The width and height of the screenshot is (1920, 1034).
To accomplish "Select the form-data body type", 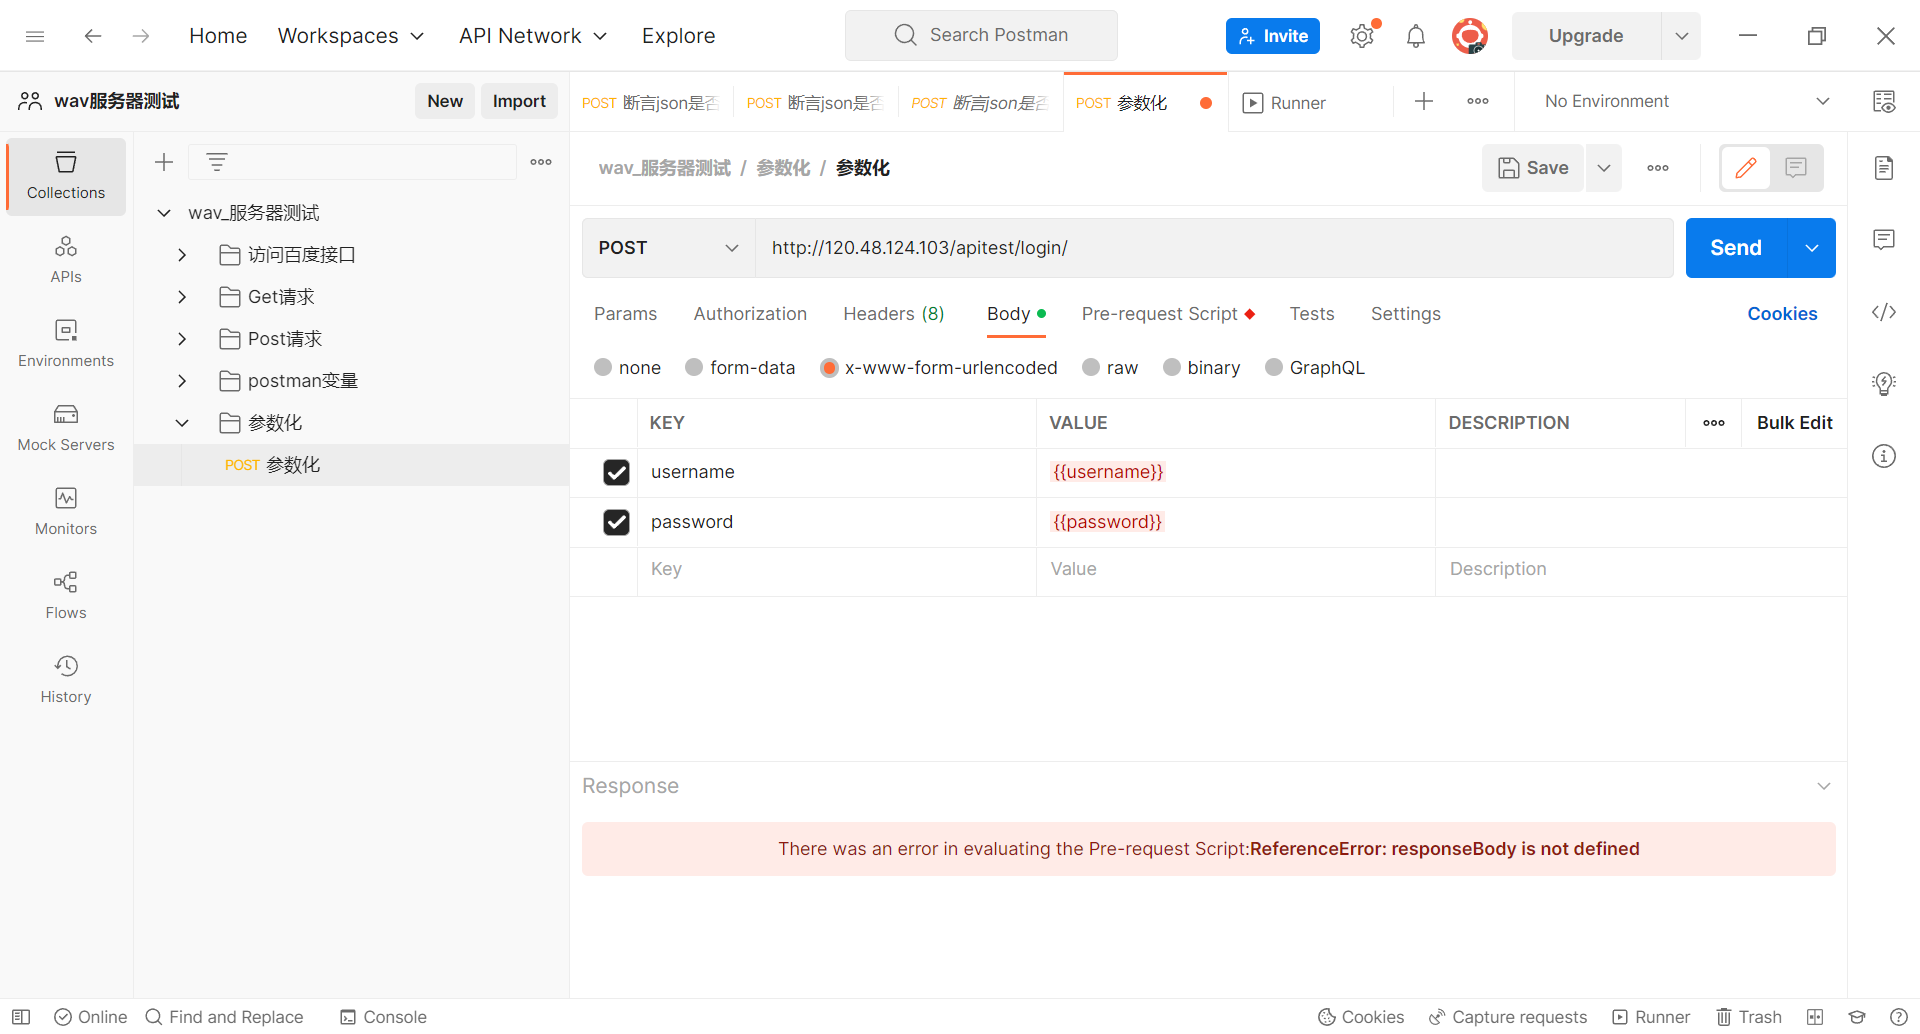I will point(694,367).
